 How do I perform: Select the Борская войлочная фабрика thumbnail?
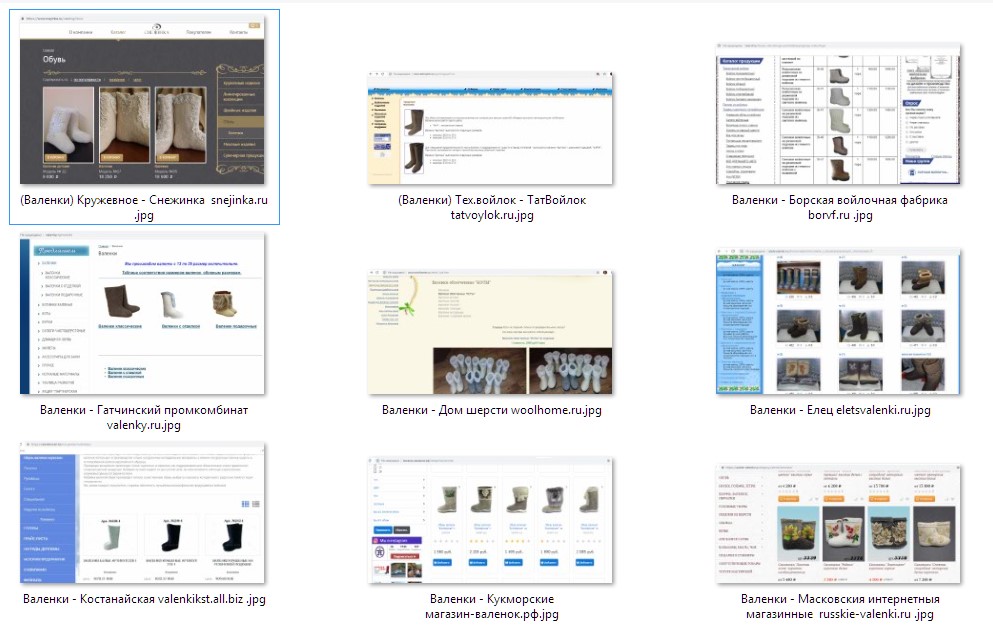click(x=838, y=114)
